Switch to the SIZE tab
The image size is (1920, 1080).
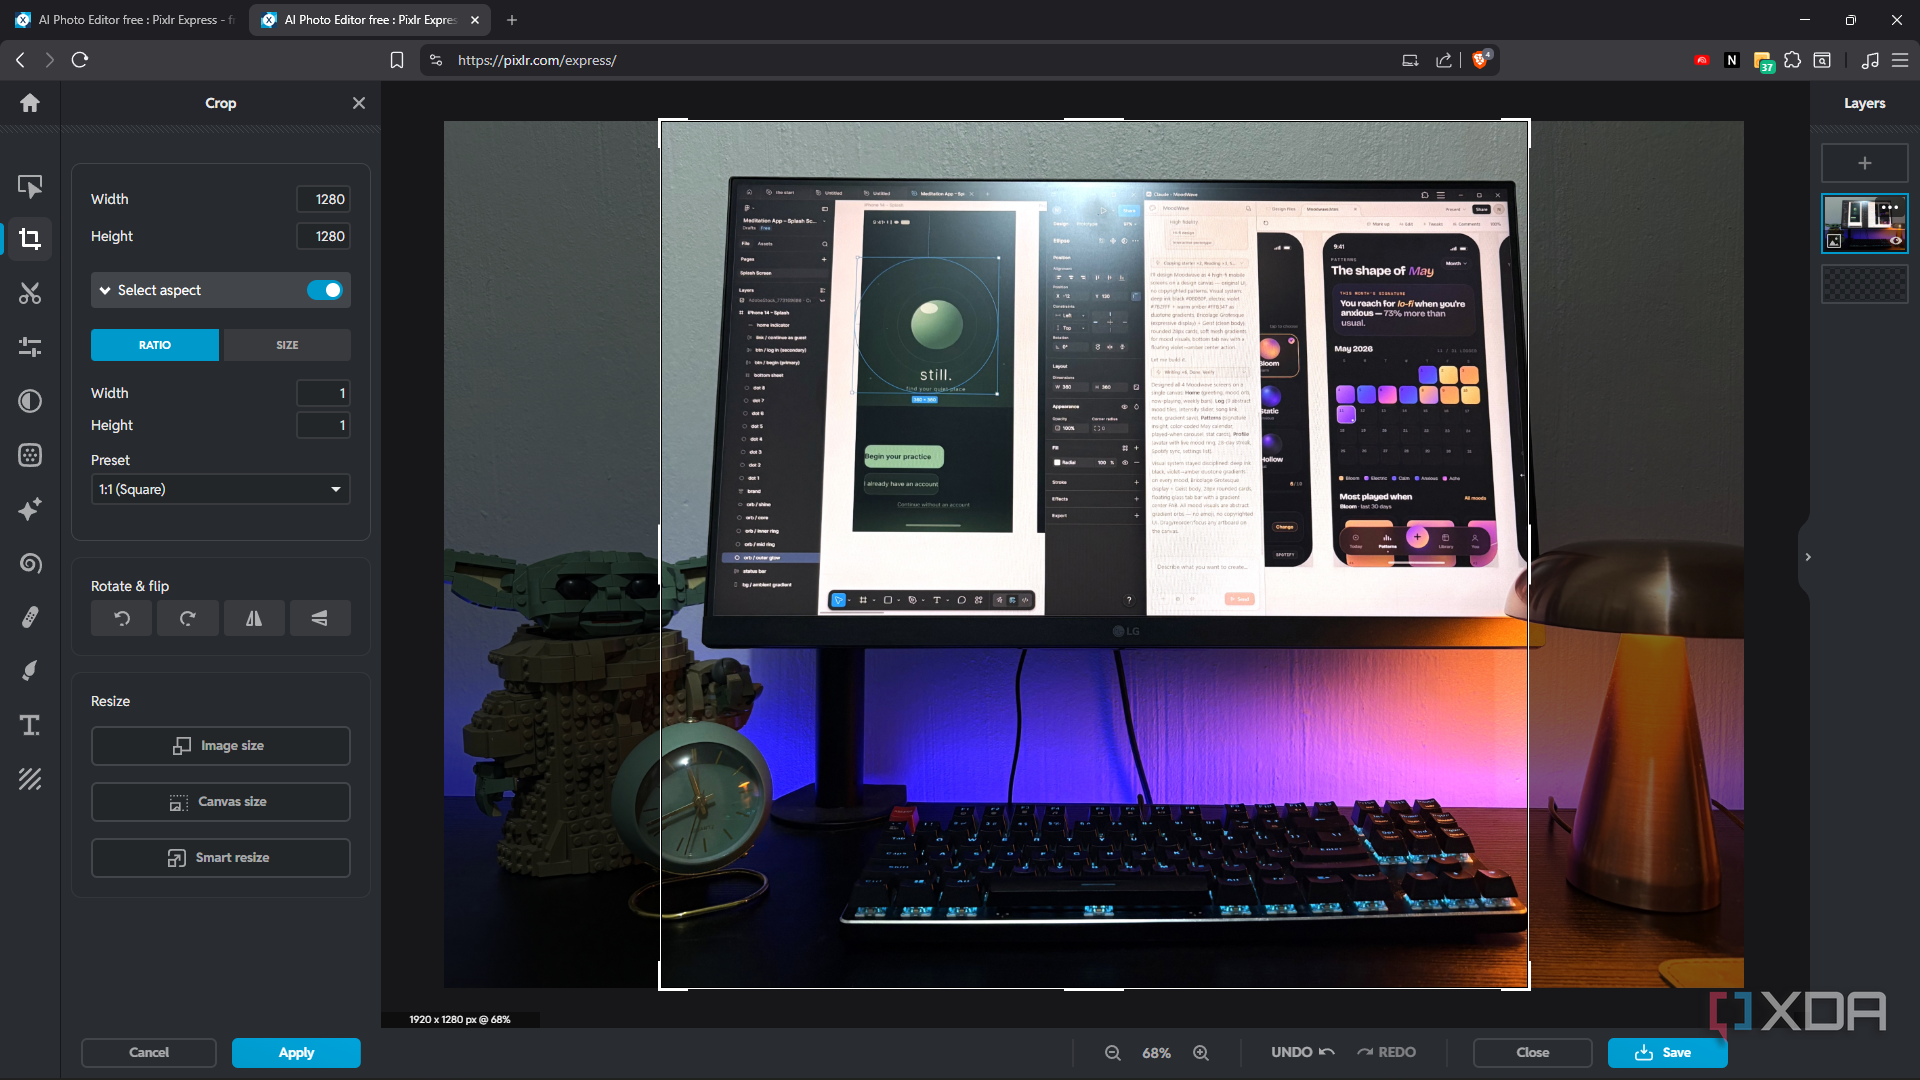[x=287, y=345]
